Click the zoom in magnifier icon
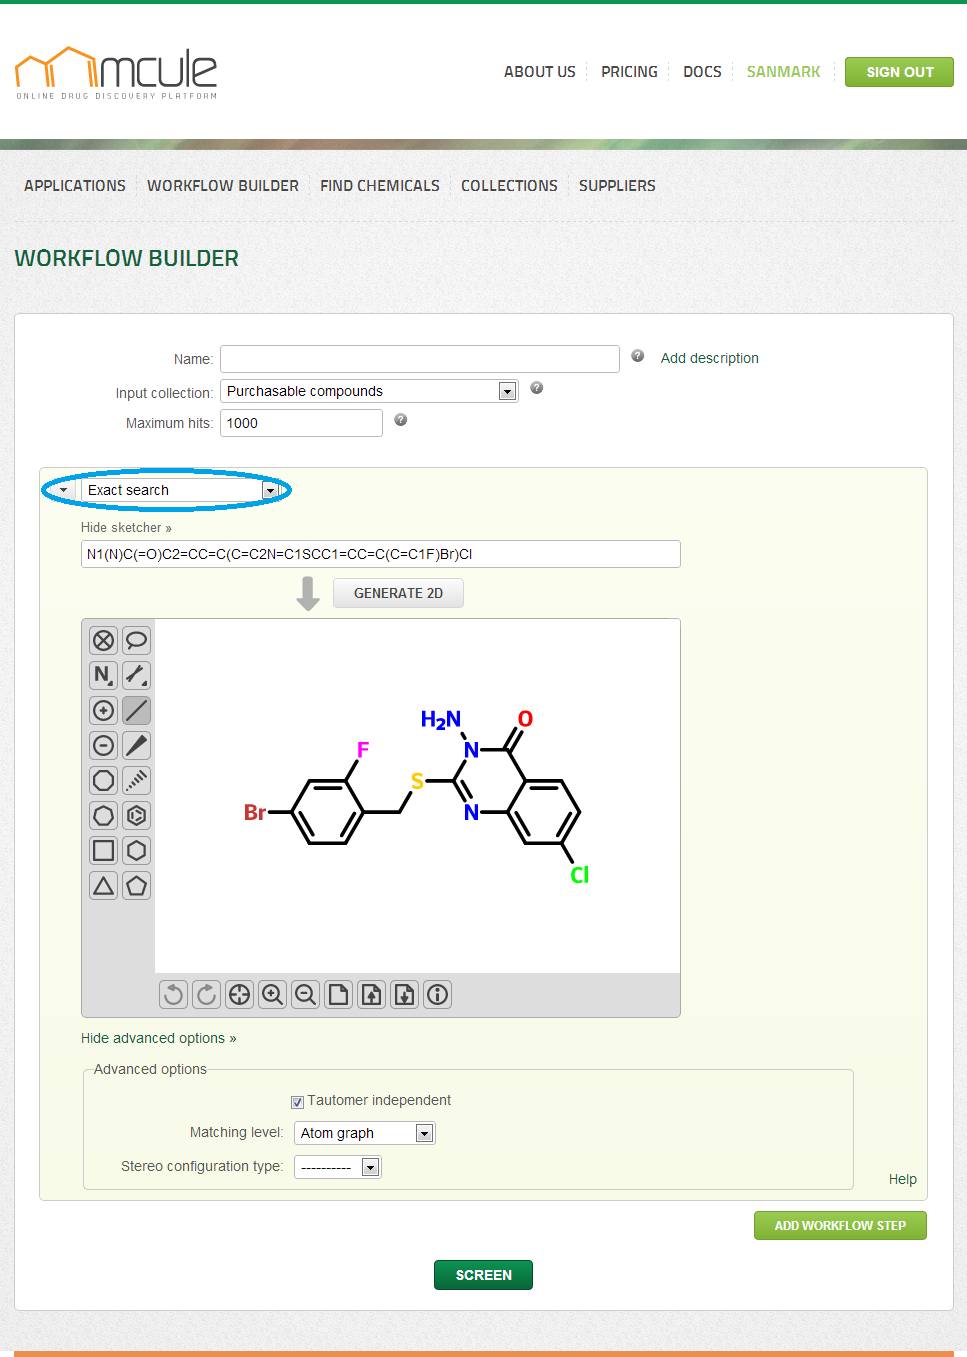Image resolution: width=967 pixels, height=1357 pixels. pyautogui.click(x=272, y=994)
